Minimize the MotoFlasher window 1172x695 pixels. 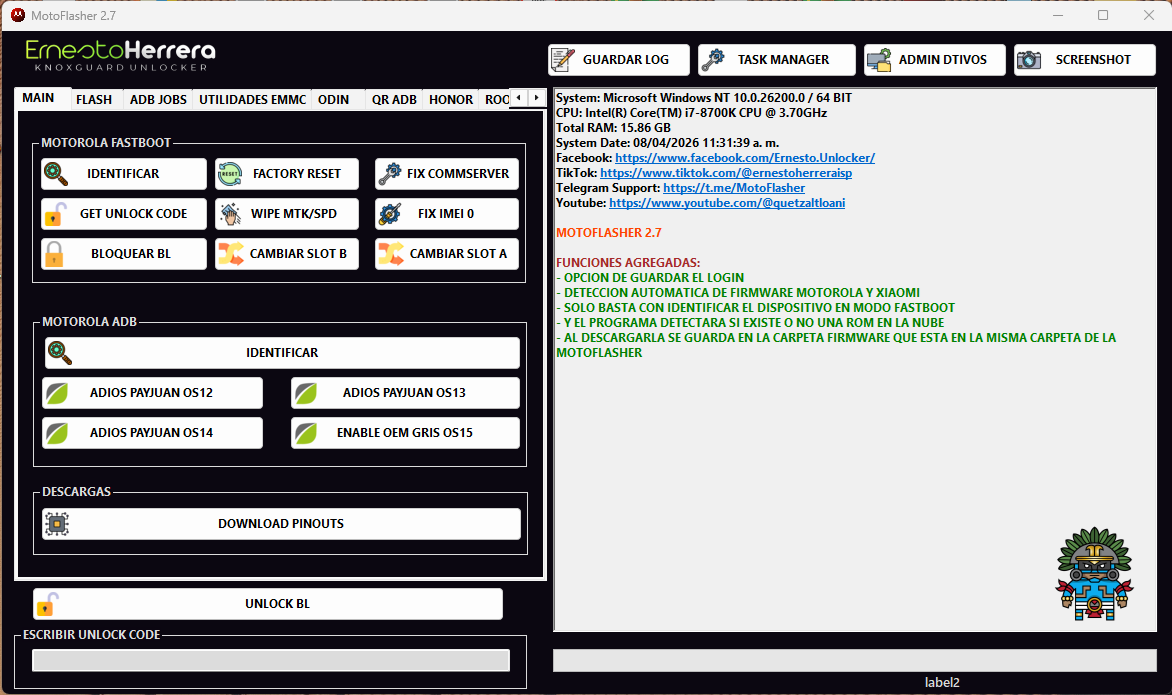[1058, 15]
